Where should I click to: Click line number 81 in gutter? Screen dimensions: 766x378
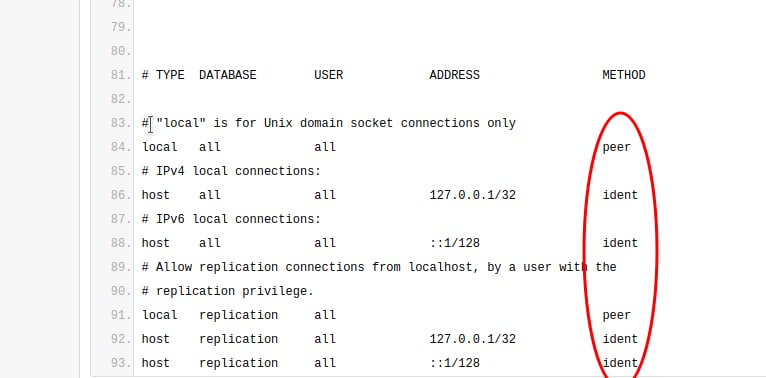121,75
